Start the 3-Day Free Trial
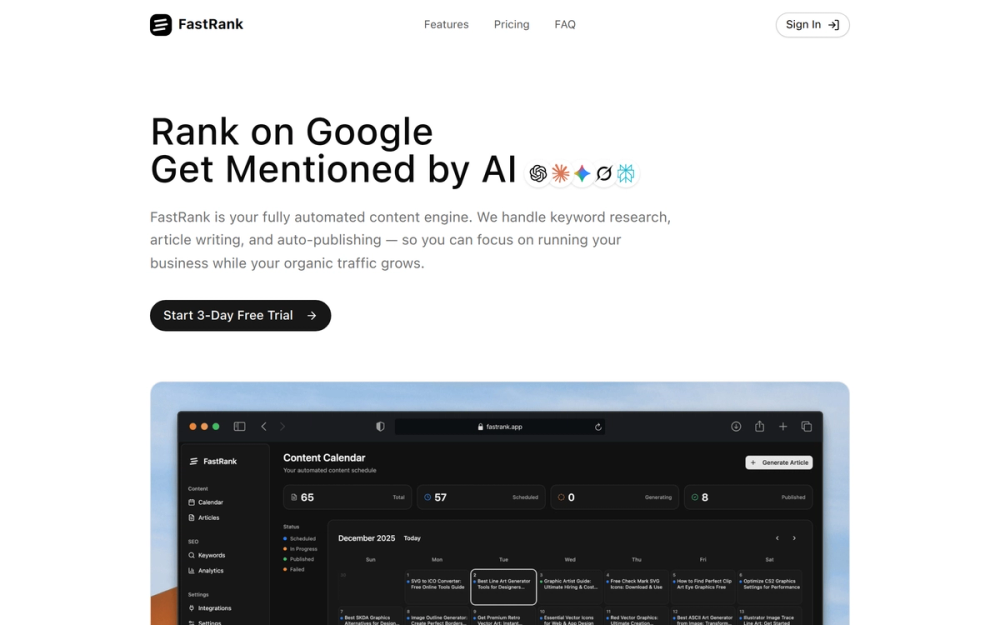 pyautogui.click(x=240, y=315)
